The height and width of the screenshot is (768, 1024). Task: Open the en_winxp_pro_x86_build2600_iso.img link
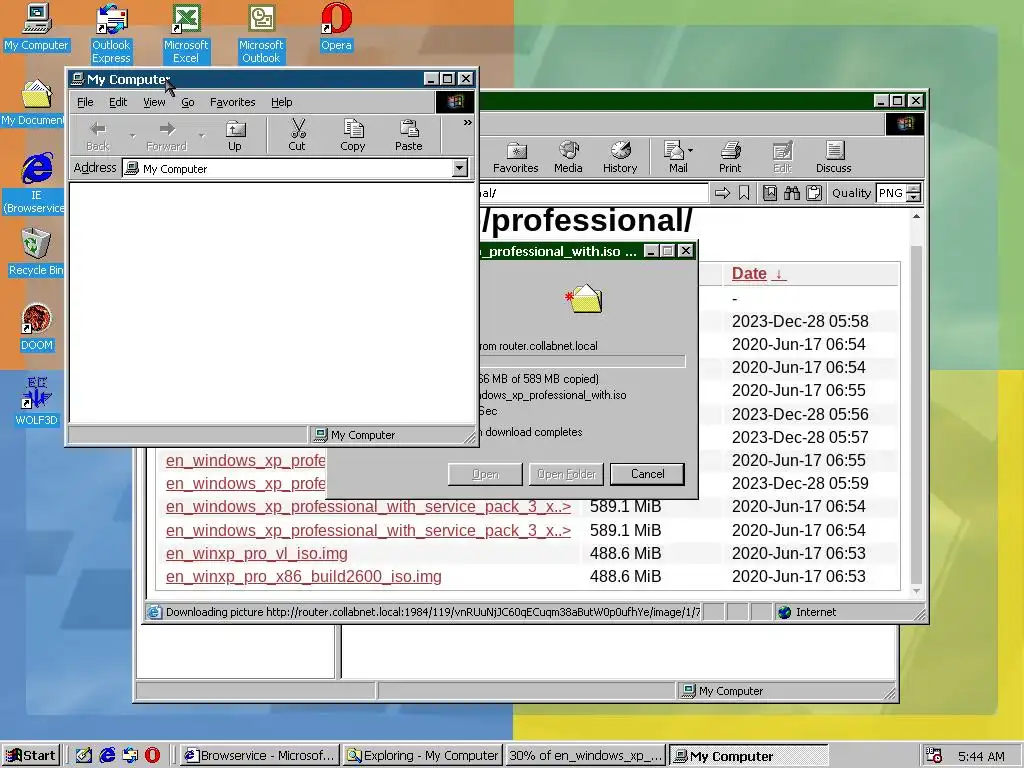pos(304,577)
